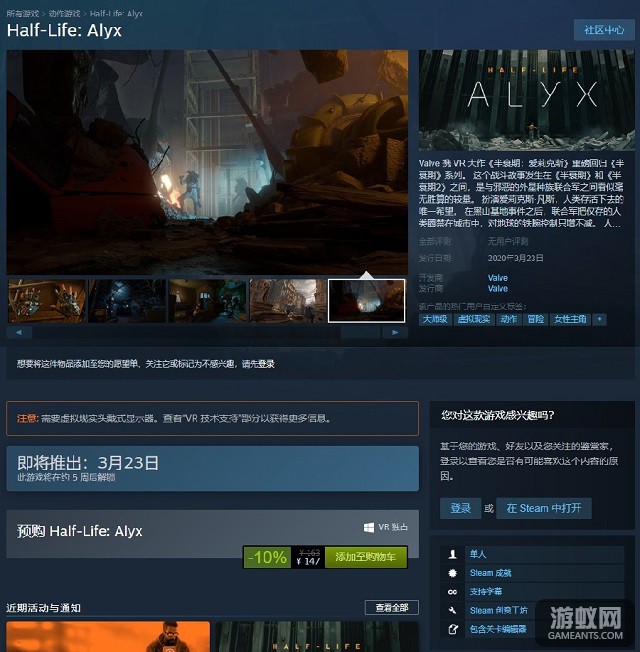Click the single-player person icon
Viewport: 640px width, 652px height.
[452, 554]
